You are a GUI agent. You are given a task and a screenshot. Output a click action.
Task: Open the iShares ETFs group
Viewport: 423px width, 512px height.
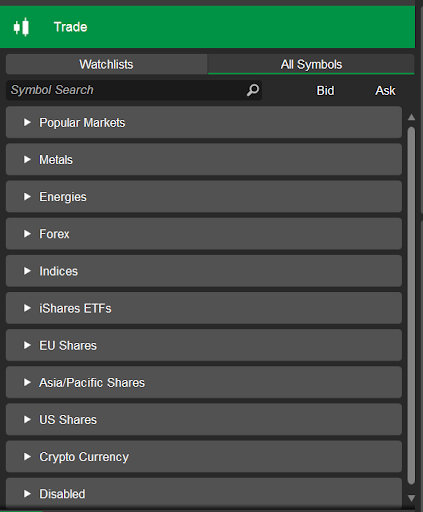(204, 308)
